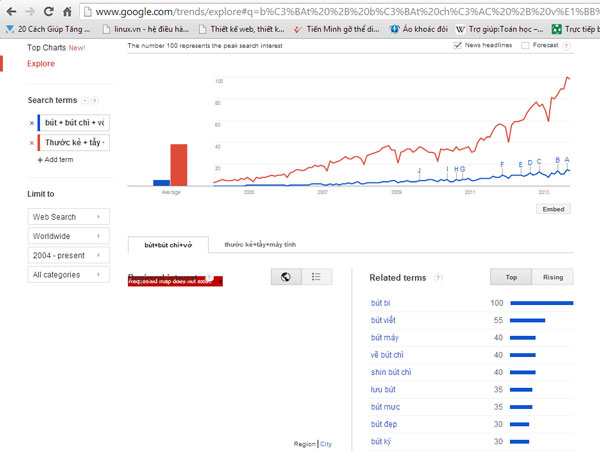600x451 pixels.
Task: Open related term 'bút mực'
Action: click(385, 407)
